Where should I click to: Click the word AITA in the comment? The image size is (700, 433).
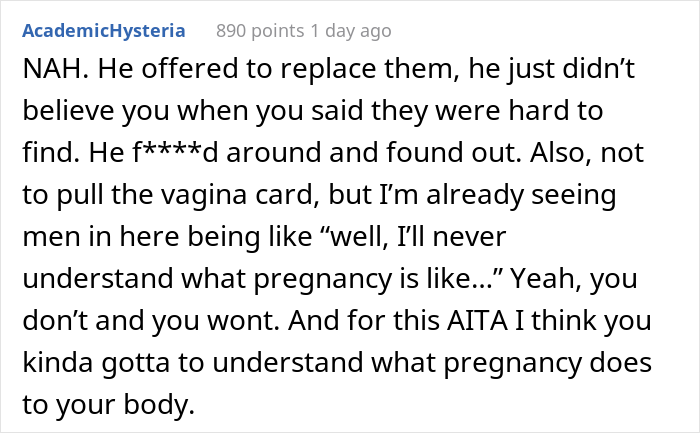477,320
